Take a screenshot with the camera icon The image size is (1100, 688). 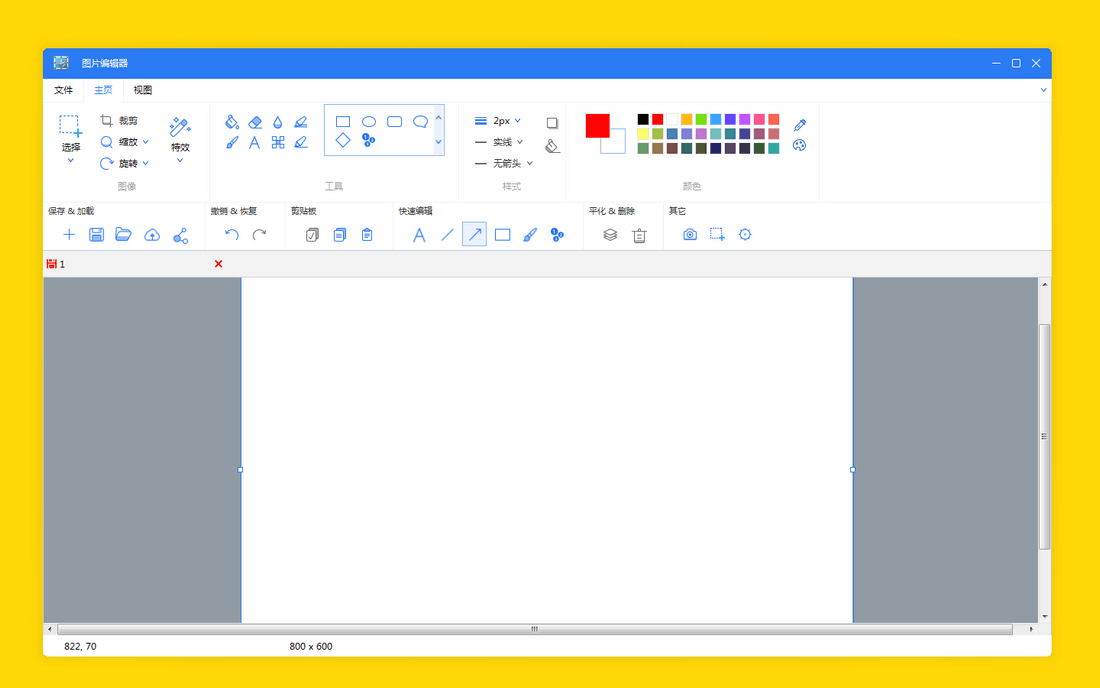[x=690, y=235]
